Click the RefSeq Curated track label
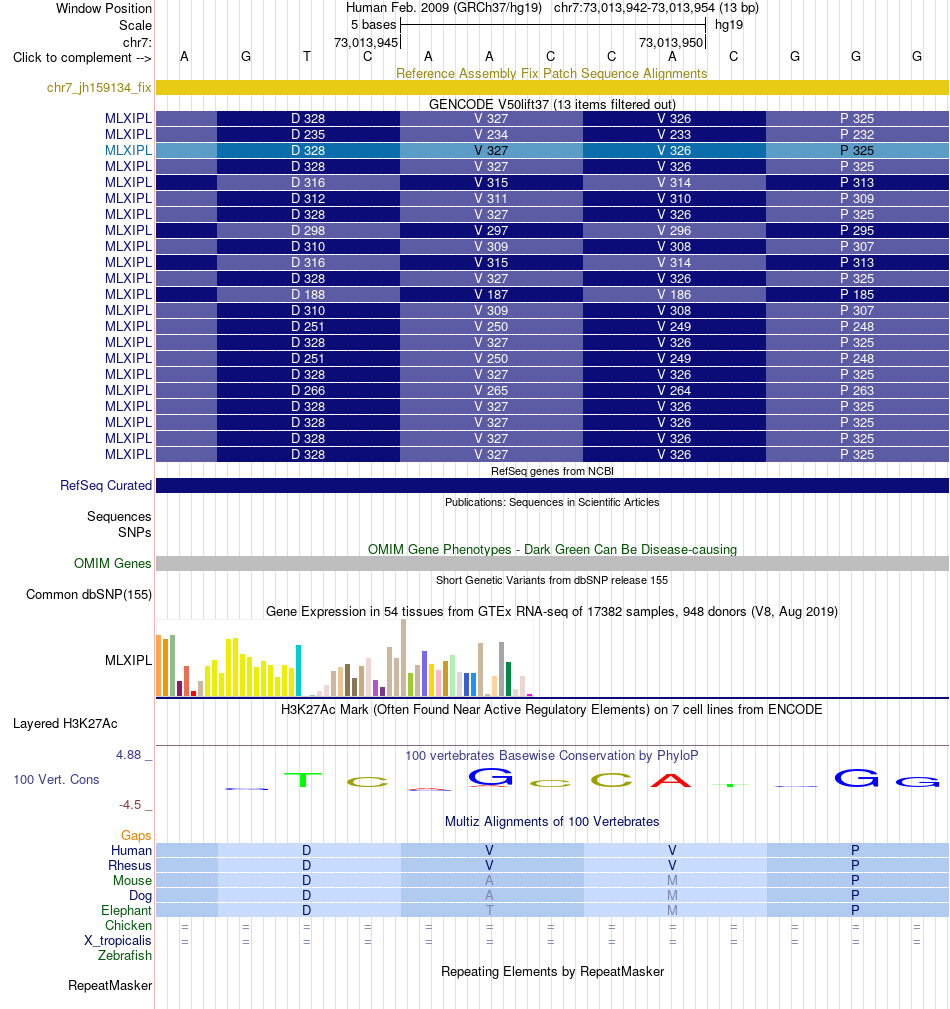Screen dimensions: 950x1009 point(106,485)
